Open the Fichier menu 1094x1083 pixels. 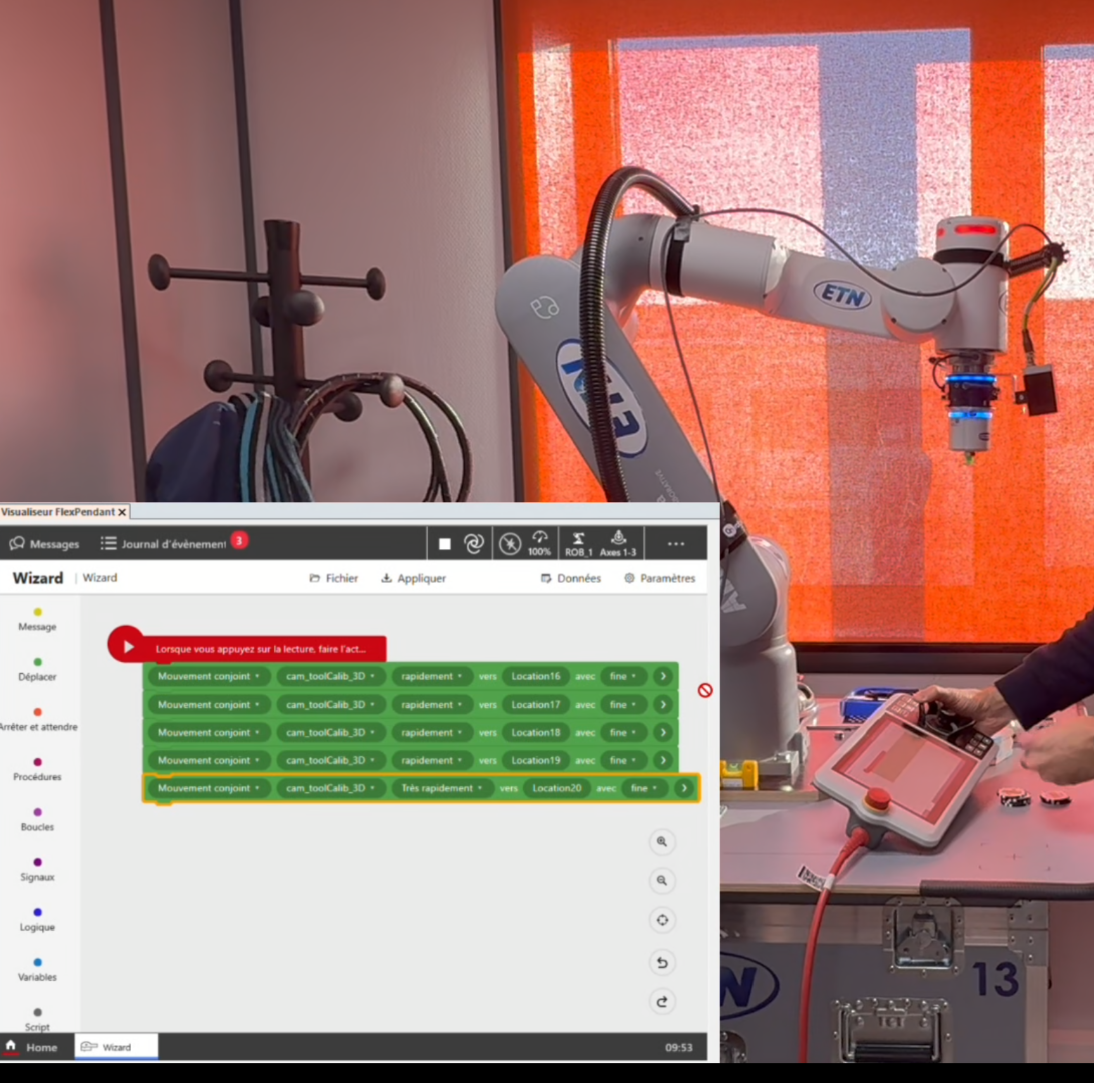(x=334, y=578)
